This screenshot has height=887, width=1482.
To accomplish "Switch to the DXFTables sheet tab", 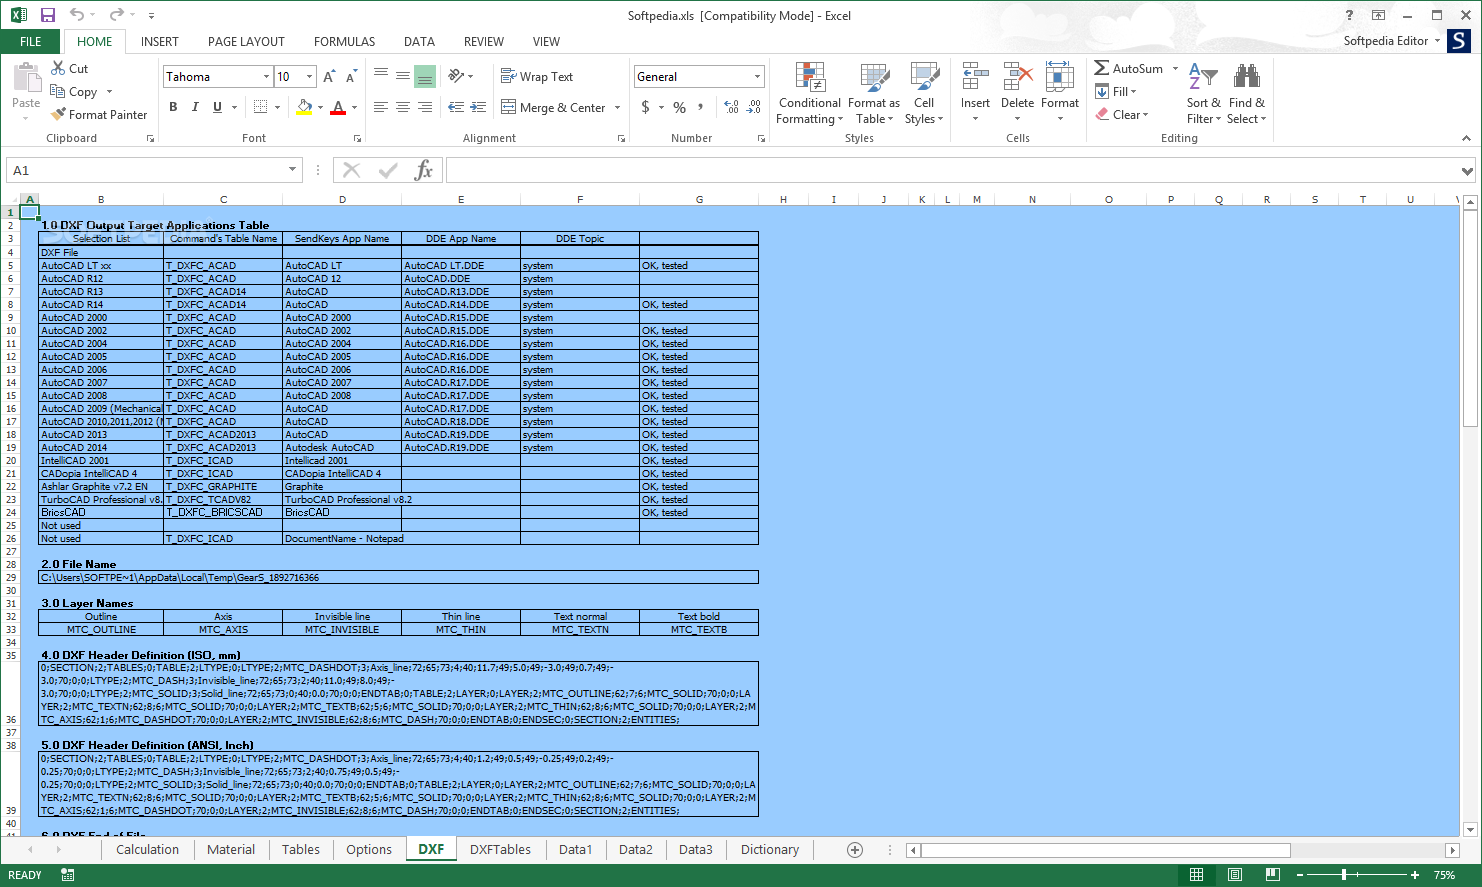I will (x=501, y=850).
